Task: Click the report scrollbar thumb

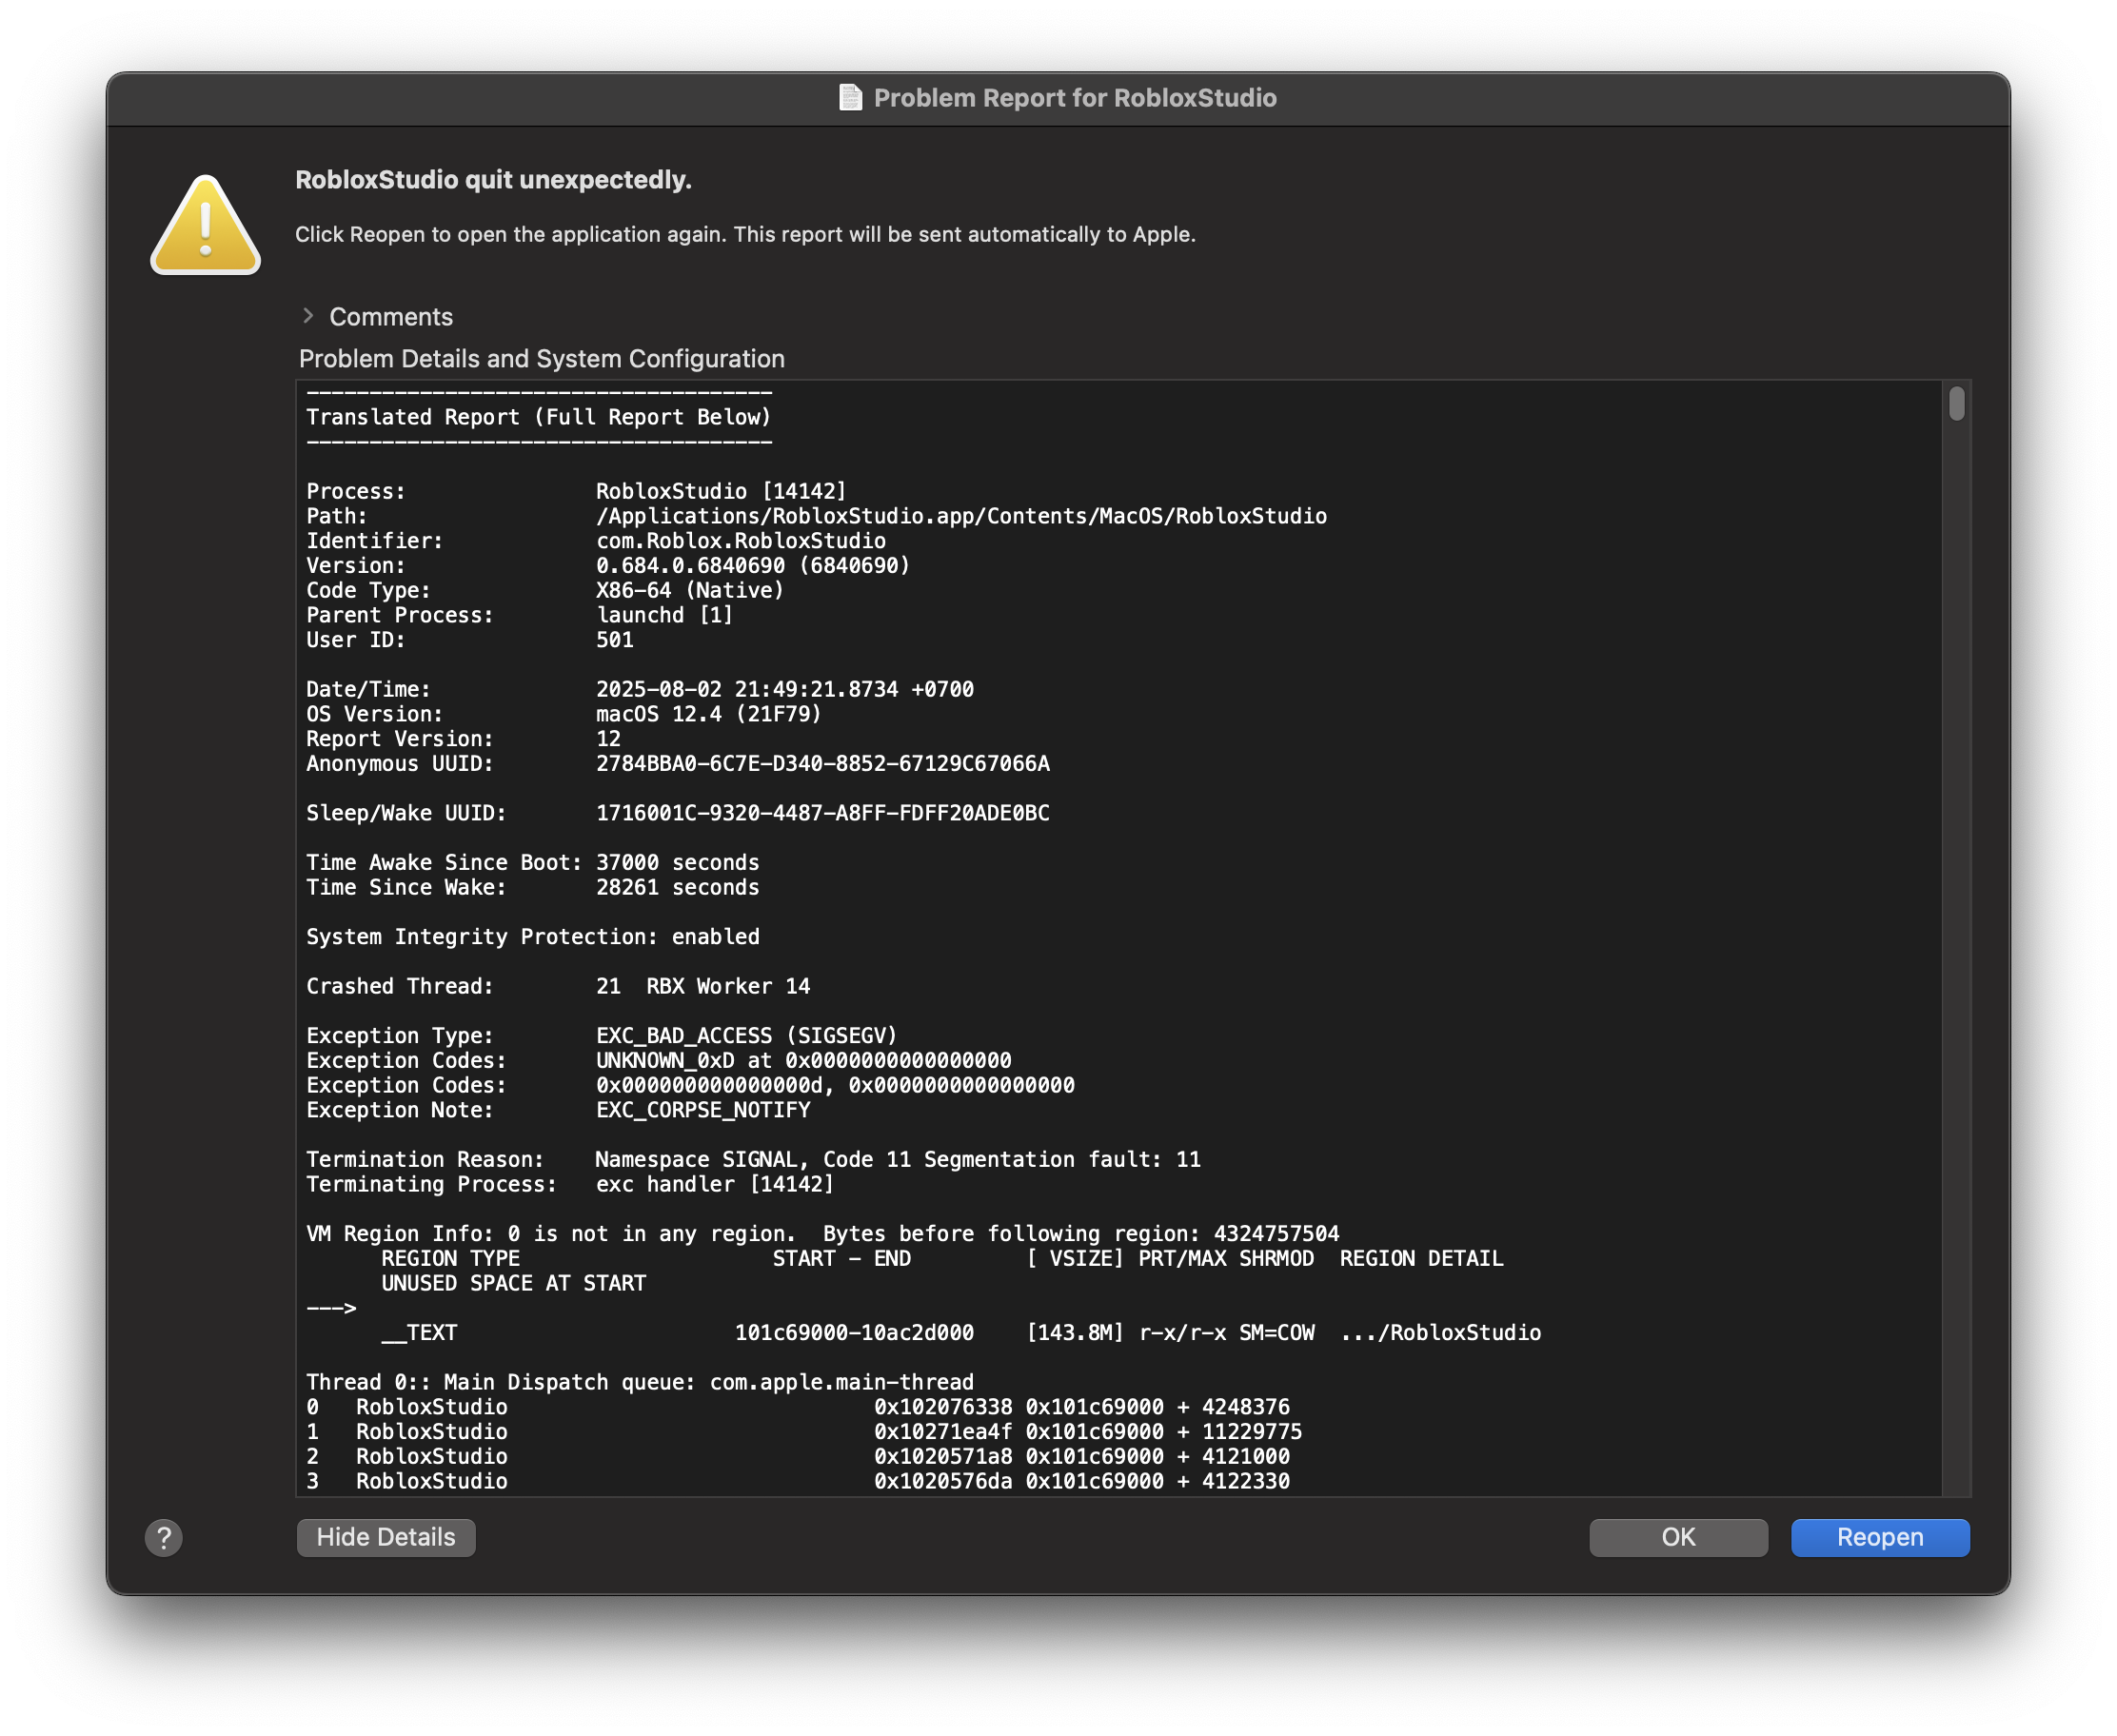Action: [x=1956, y=404]
